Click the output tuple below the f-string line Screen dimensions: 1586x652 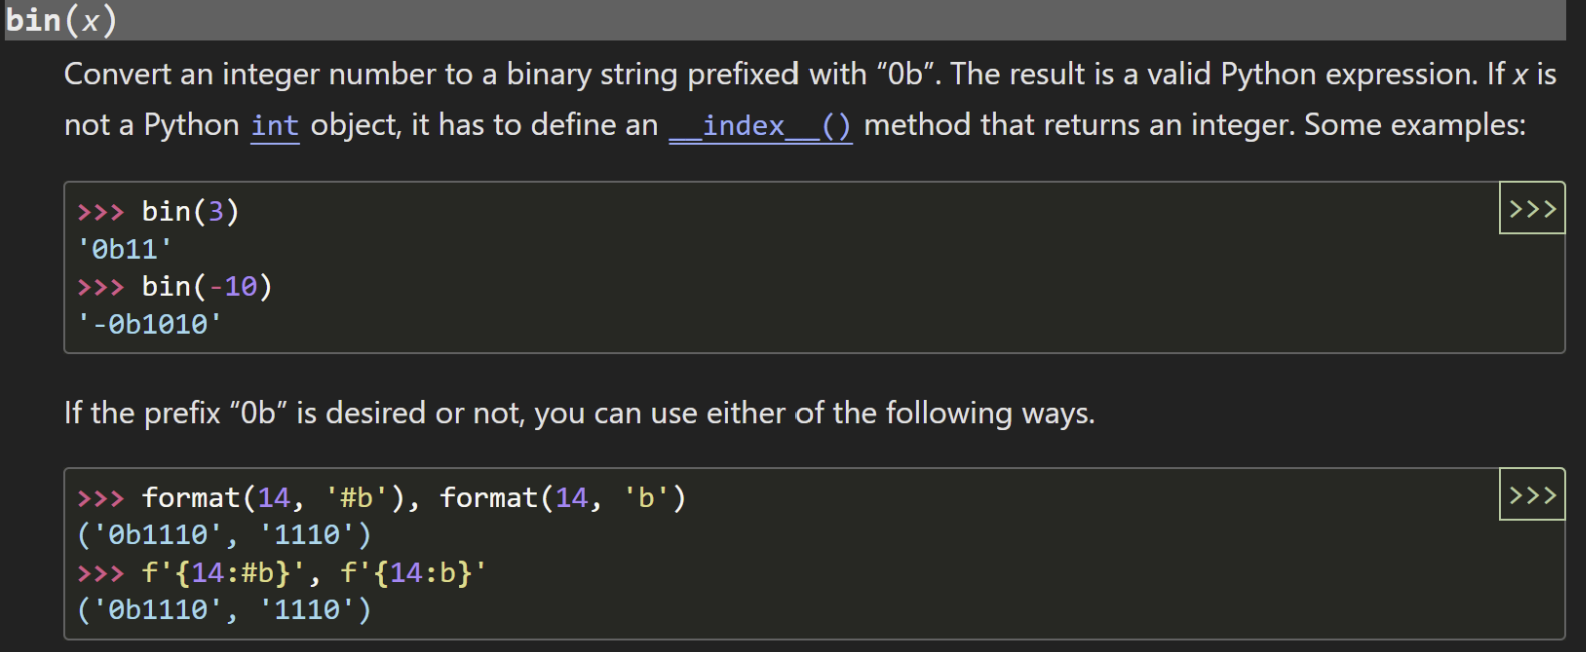point(224,610)
